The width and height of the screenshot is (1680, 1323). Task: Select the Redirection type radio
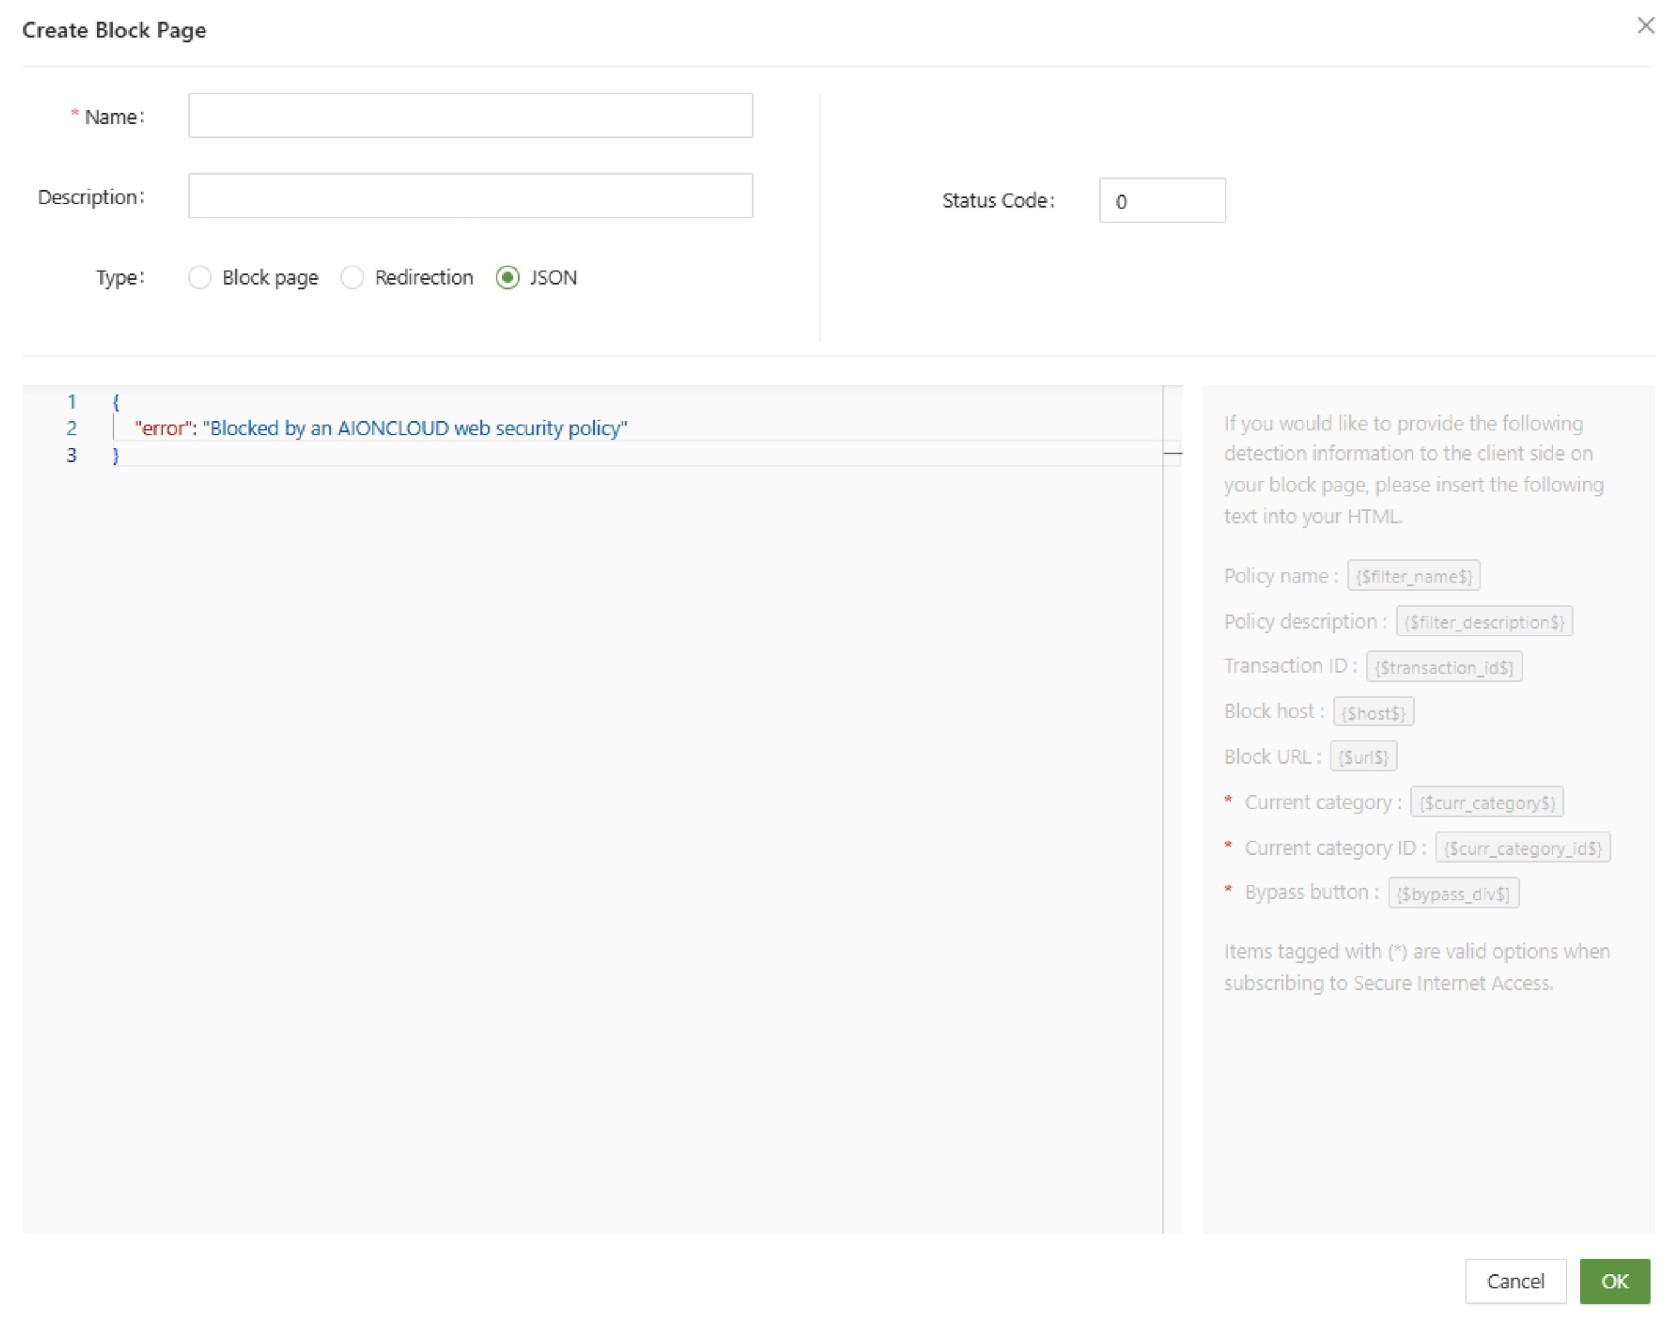[x=352, y=278]
